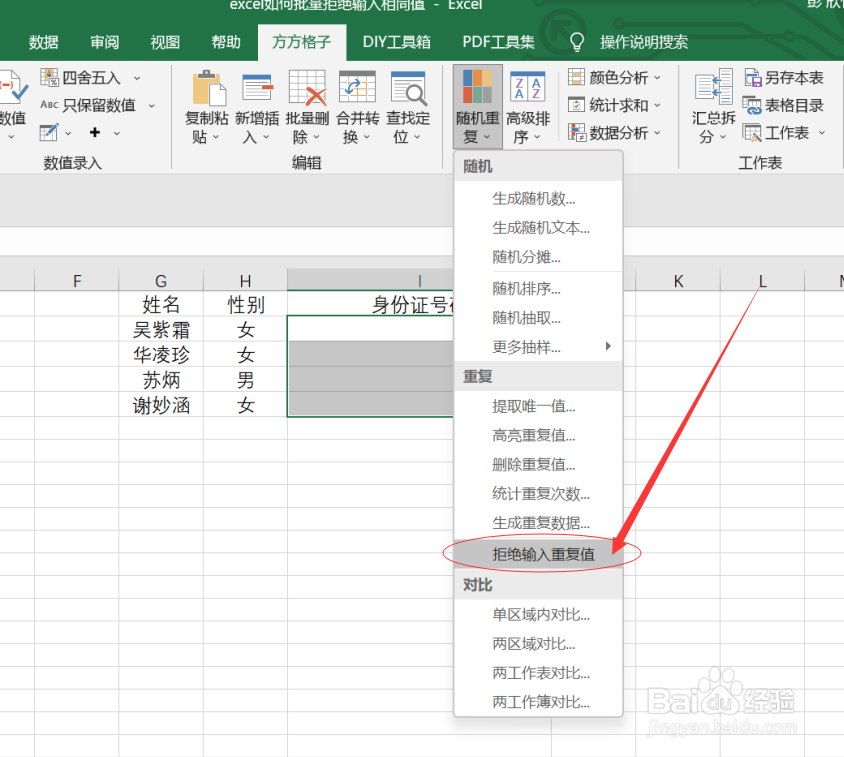
Task: Expand the 只保留数值 dropdown arrow
Action: (152, 106)
